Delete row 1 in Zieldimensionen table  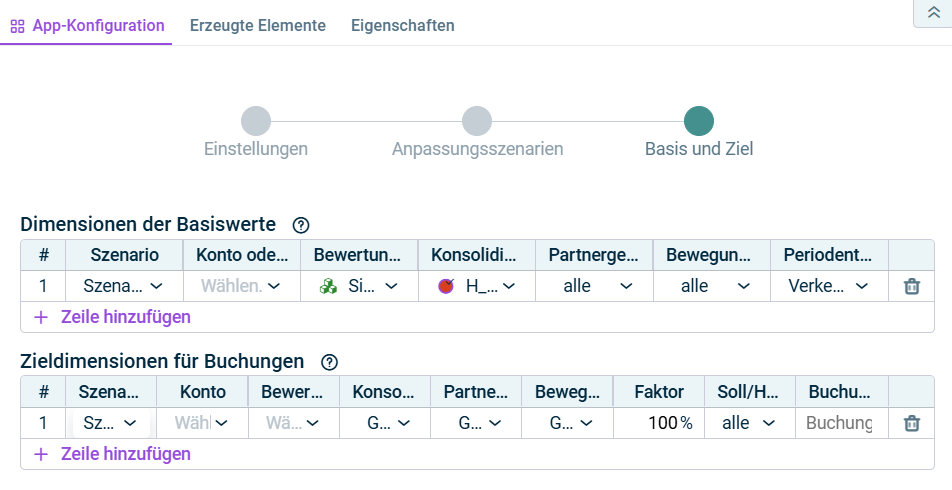point(912,423)
